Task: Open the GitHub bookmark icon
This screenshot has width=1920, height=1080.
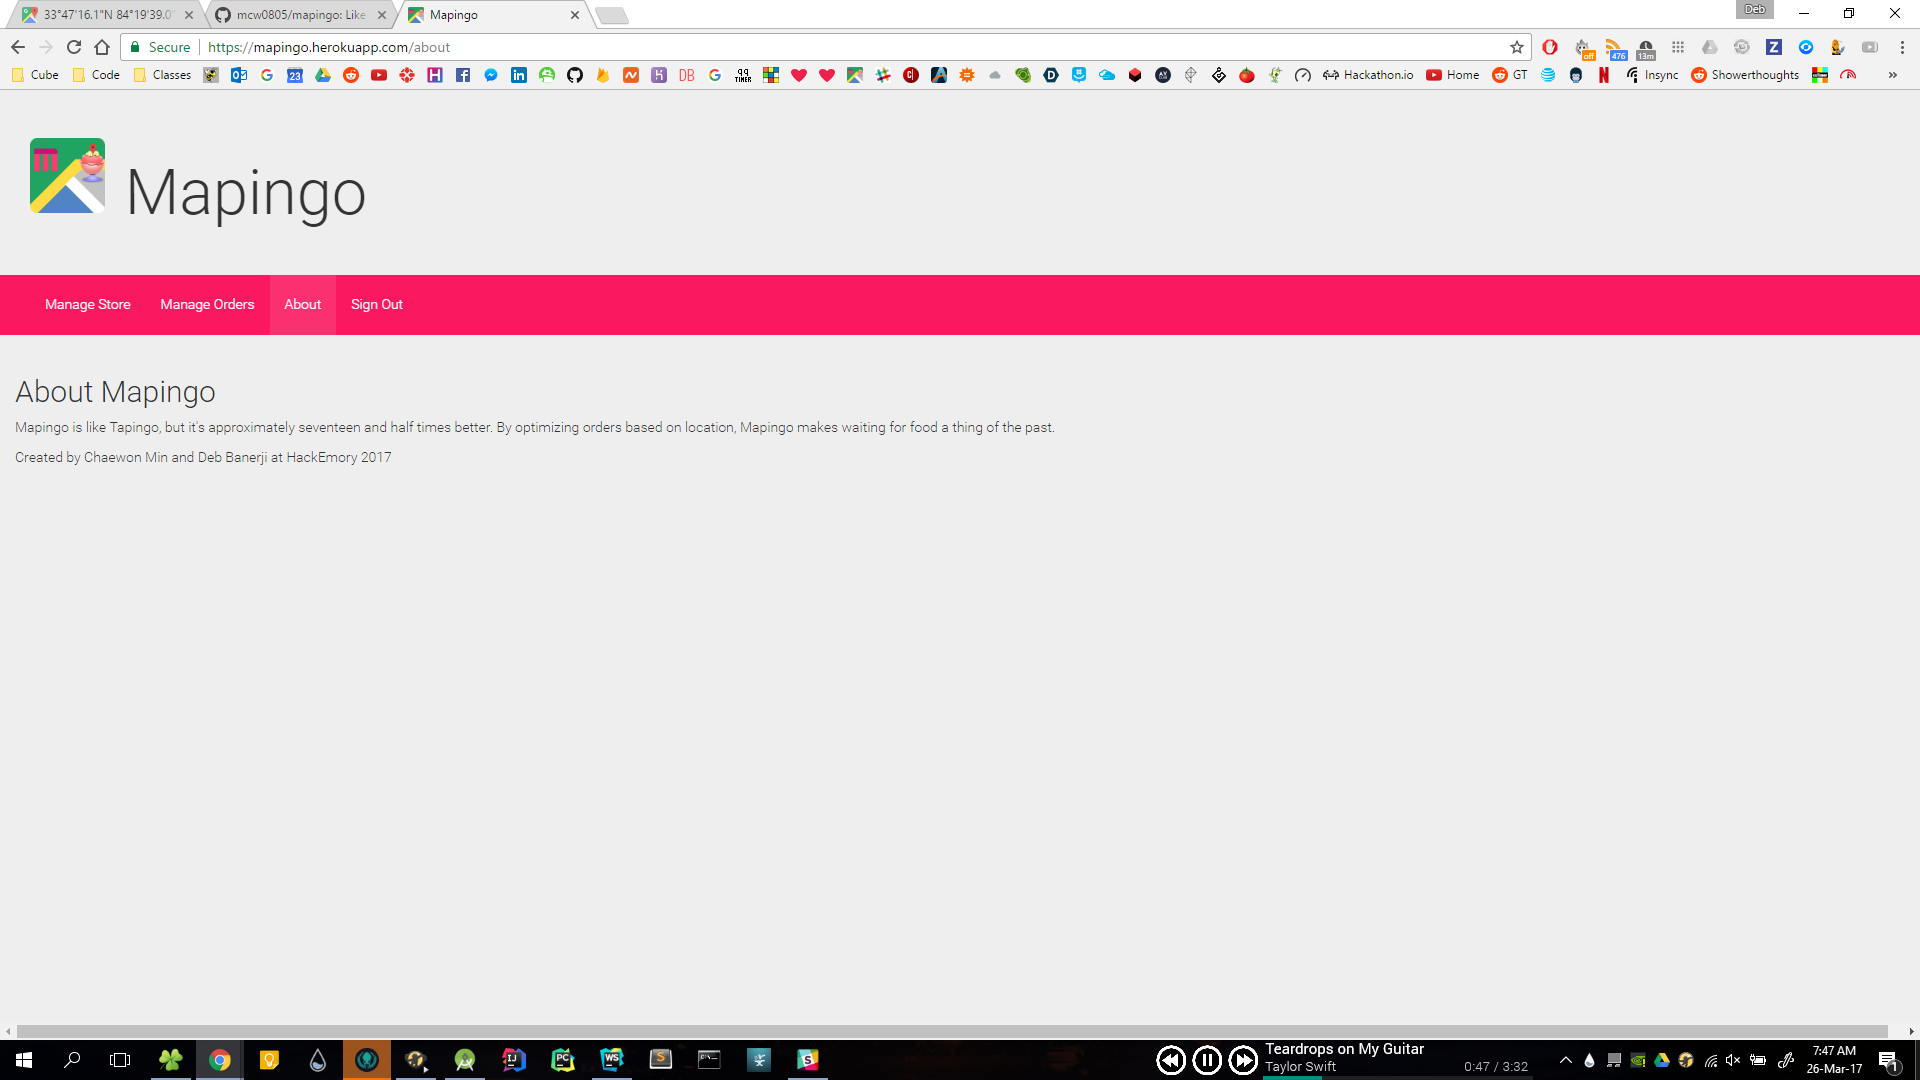Action: pyautogui.click(x=575, y=75)
